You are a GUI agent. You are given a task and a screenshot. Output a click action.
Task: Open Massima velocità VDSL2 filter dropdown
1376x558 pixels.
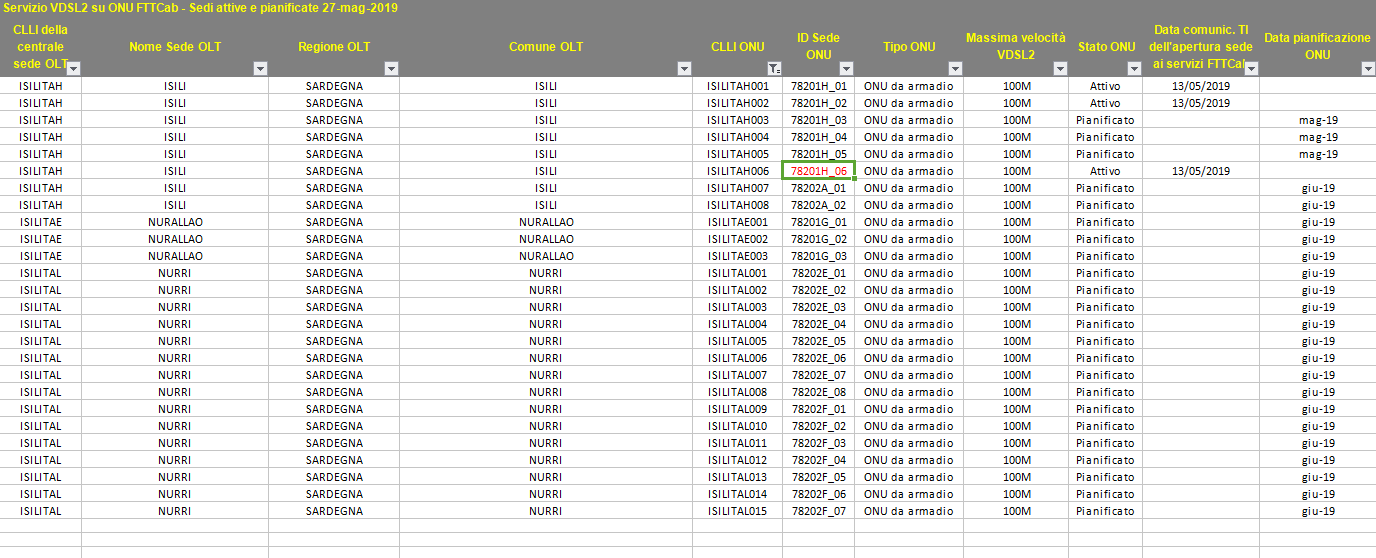tap(1060, 68)
